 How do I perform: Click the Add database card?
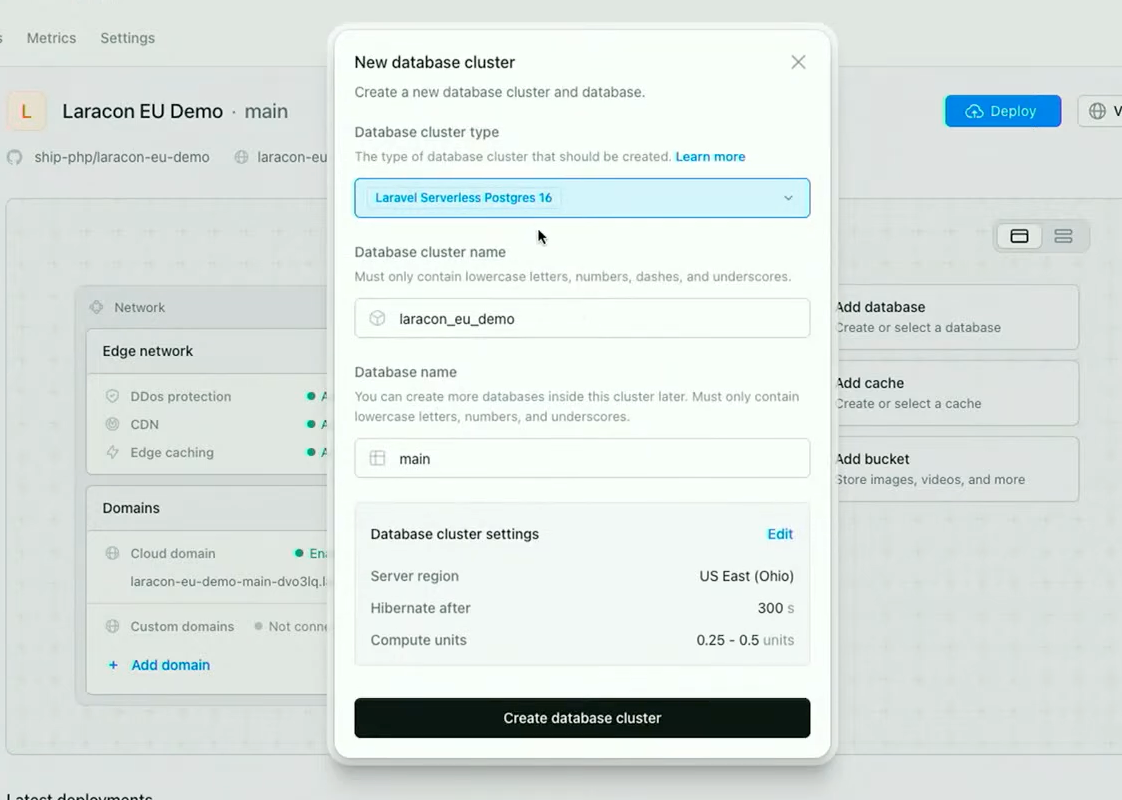click(x=955, y=317)
